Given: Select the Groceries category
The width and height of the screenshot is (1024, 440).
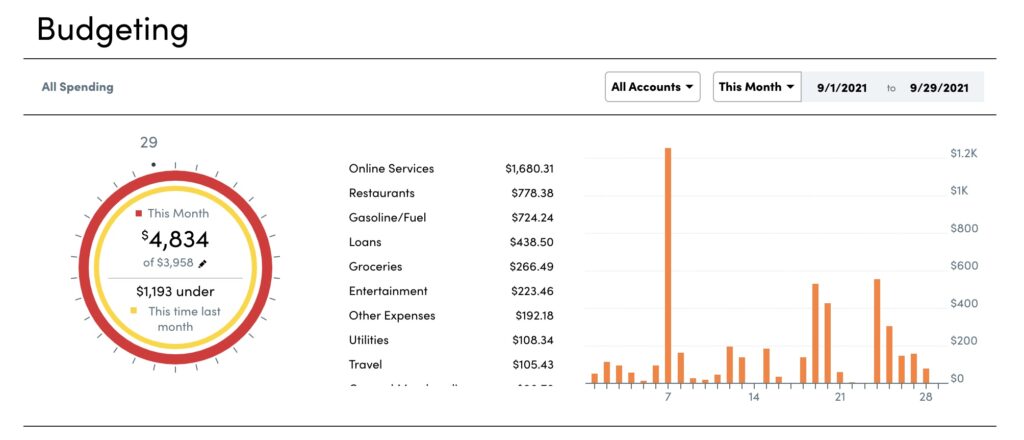Looking at the screenshot, I should coord(375,267).
